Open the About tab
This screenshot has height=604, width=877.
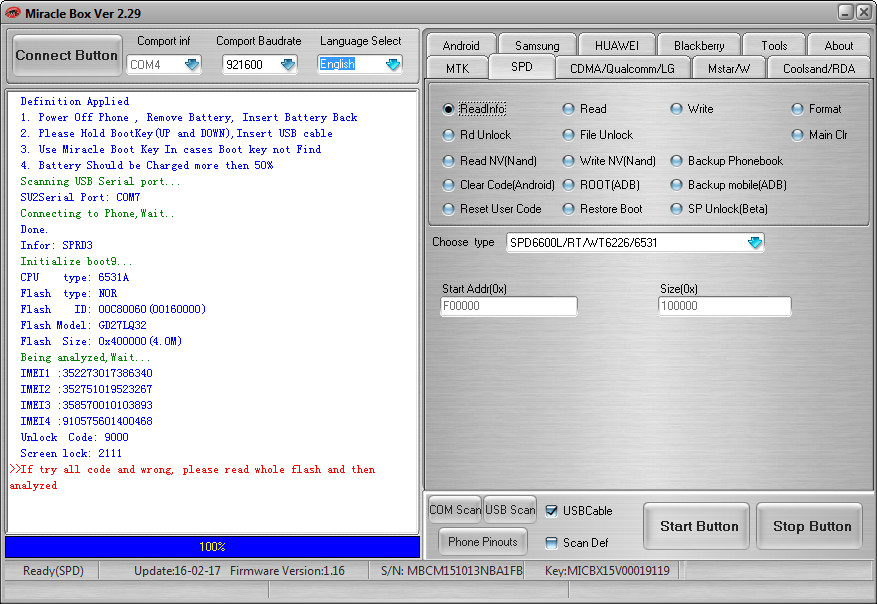point(838,45)
